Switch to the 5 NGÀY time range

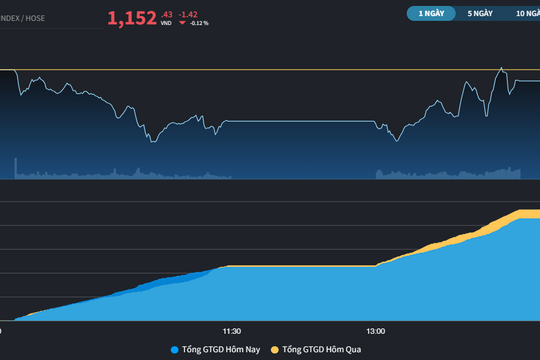point(480,14)
